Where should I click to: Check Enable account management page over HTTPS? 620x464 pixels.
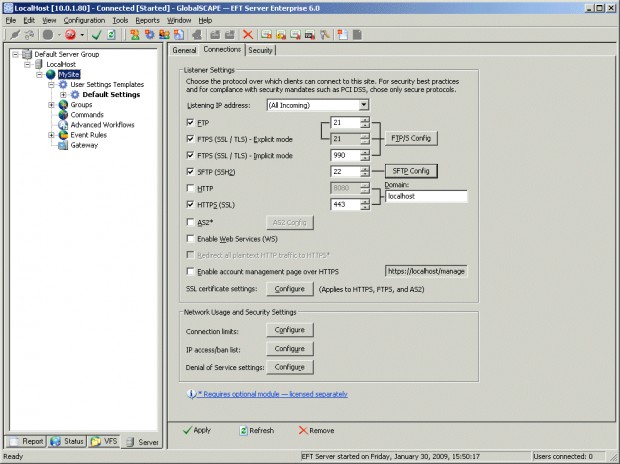click(x=190, y=271)
